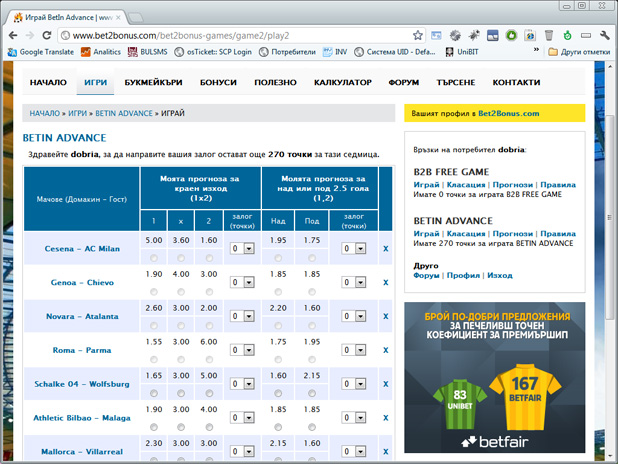Open the ТЪРСЕНЕ menu item

(x=456, y=82)
